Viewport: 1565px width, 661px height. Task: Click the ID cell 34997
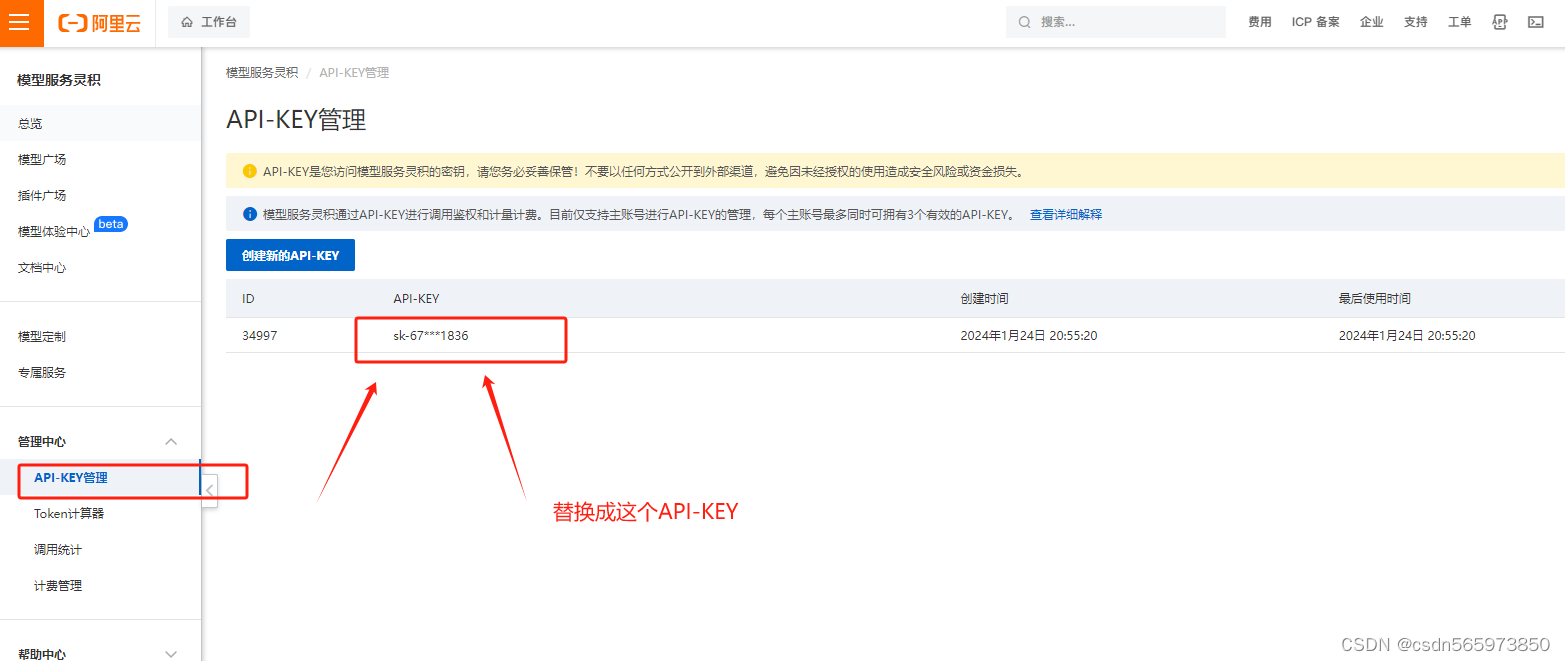(260, 336)
